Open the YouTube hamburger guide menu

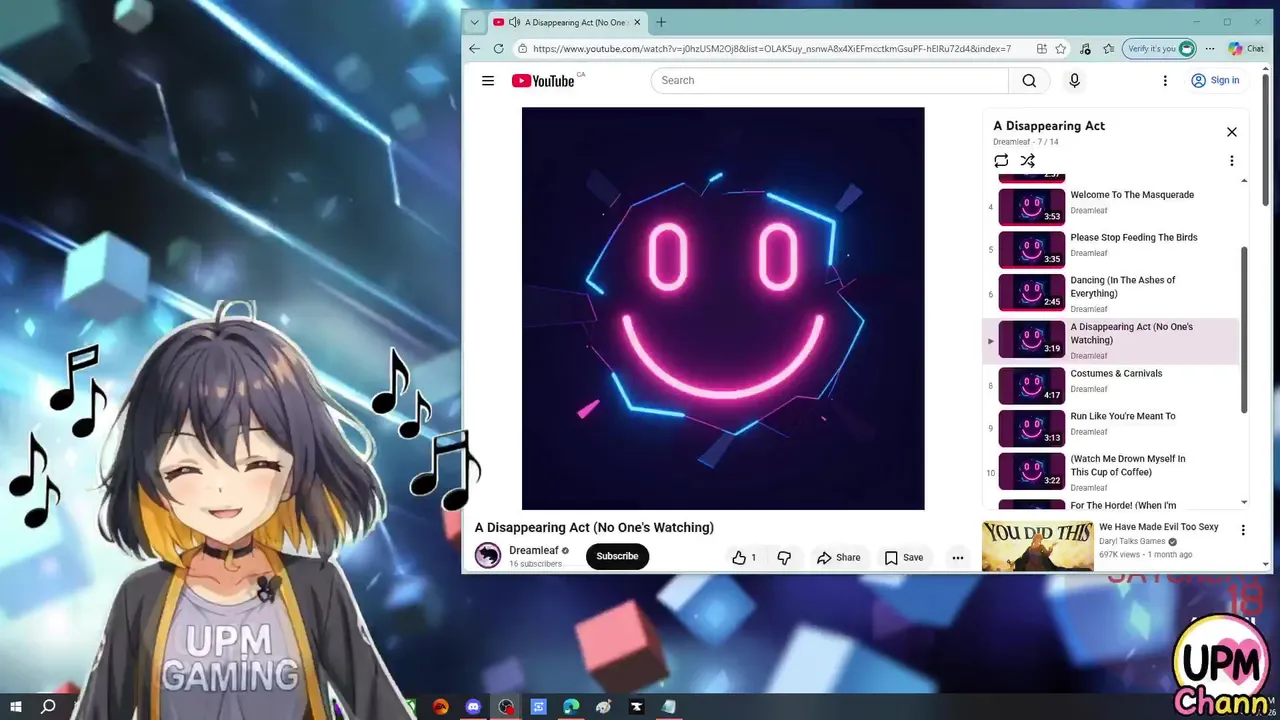pos(488,81)
